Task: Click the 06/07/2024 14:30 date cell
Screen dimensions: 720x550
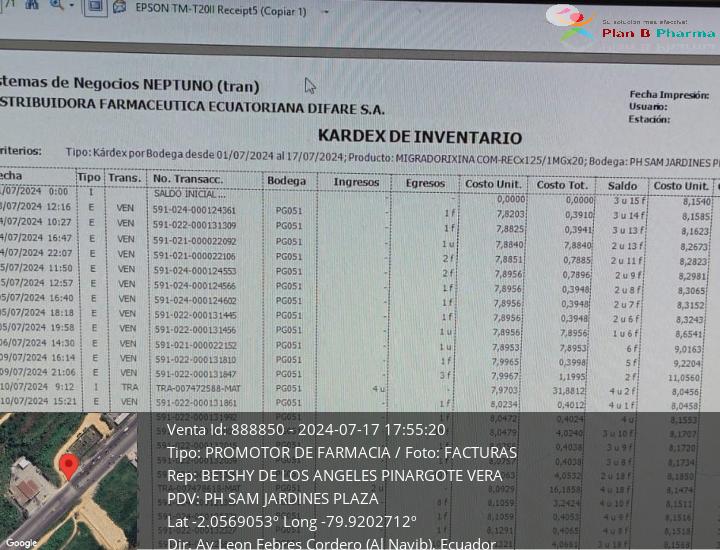Action: [37, 343]
